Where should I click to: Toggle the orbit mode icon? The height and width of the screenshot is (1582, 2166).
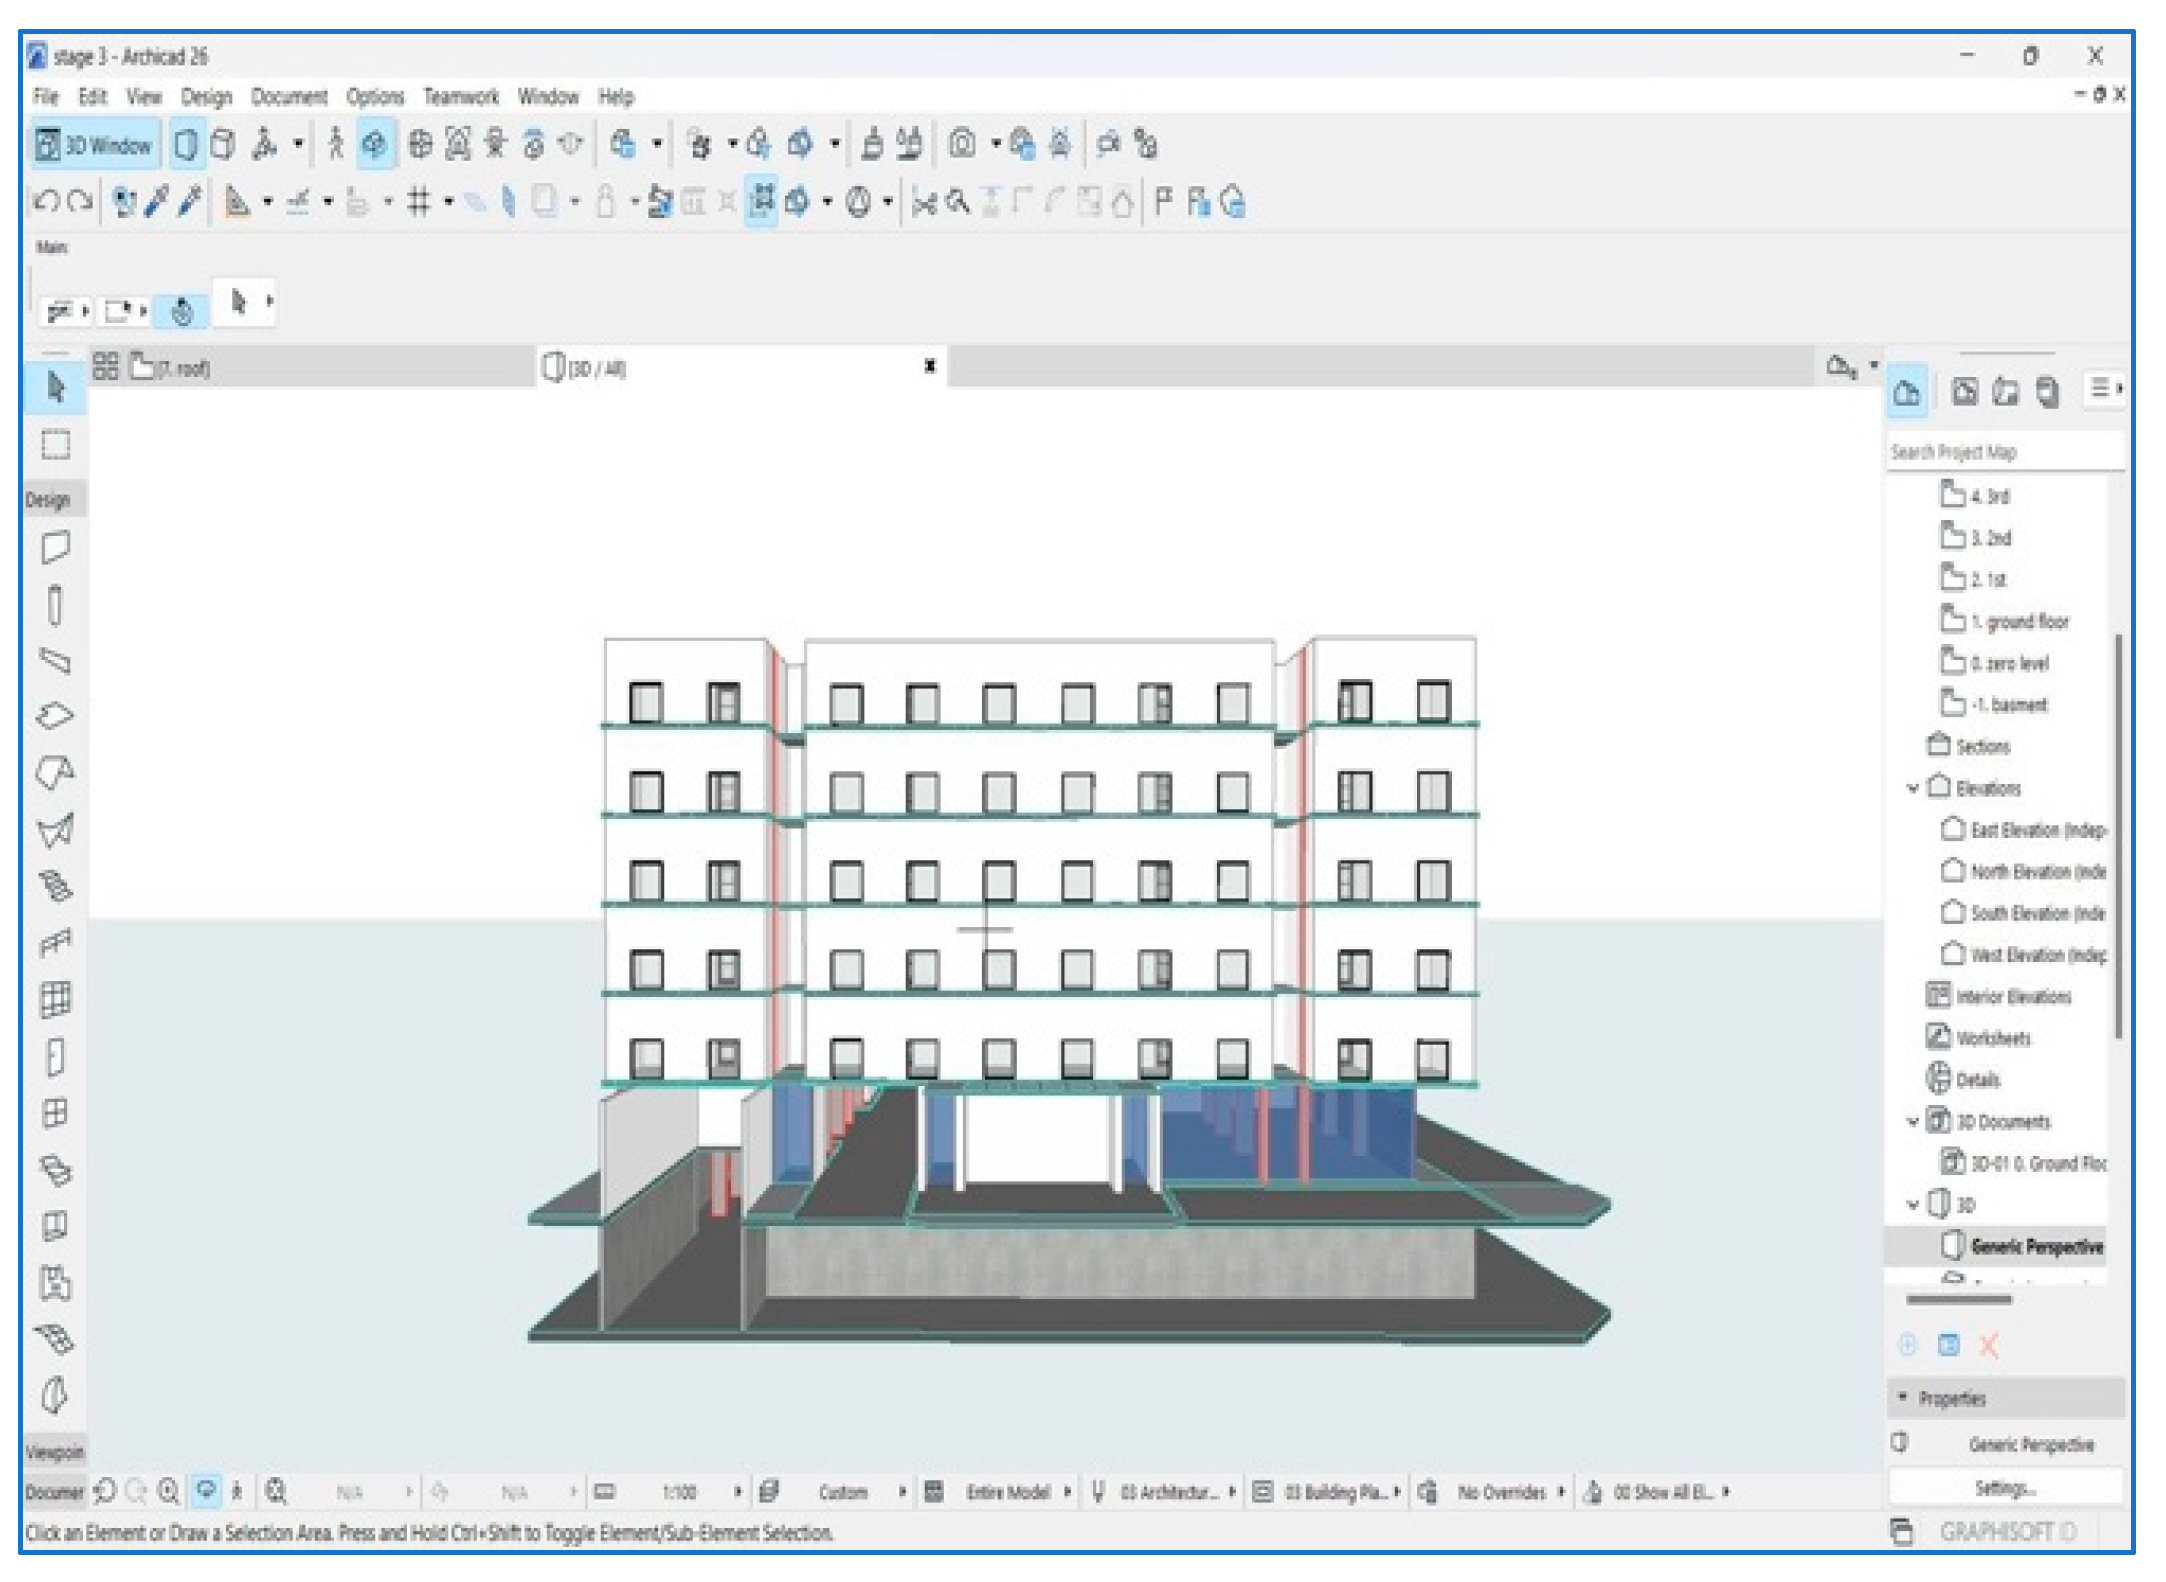point(375,145)
